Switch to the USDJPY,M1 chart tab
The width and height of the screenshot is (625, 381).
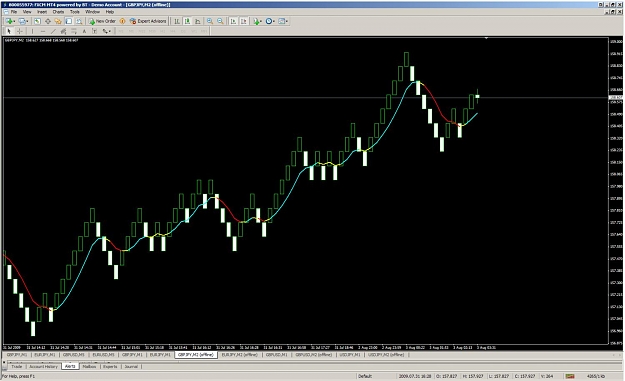(x=350, y=354)
